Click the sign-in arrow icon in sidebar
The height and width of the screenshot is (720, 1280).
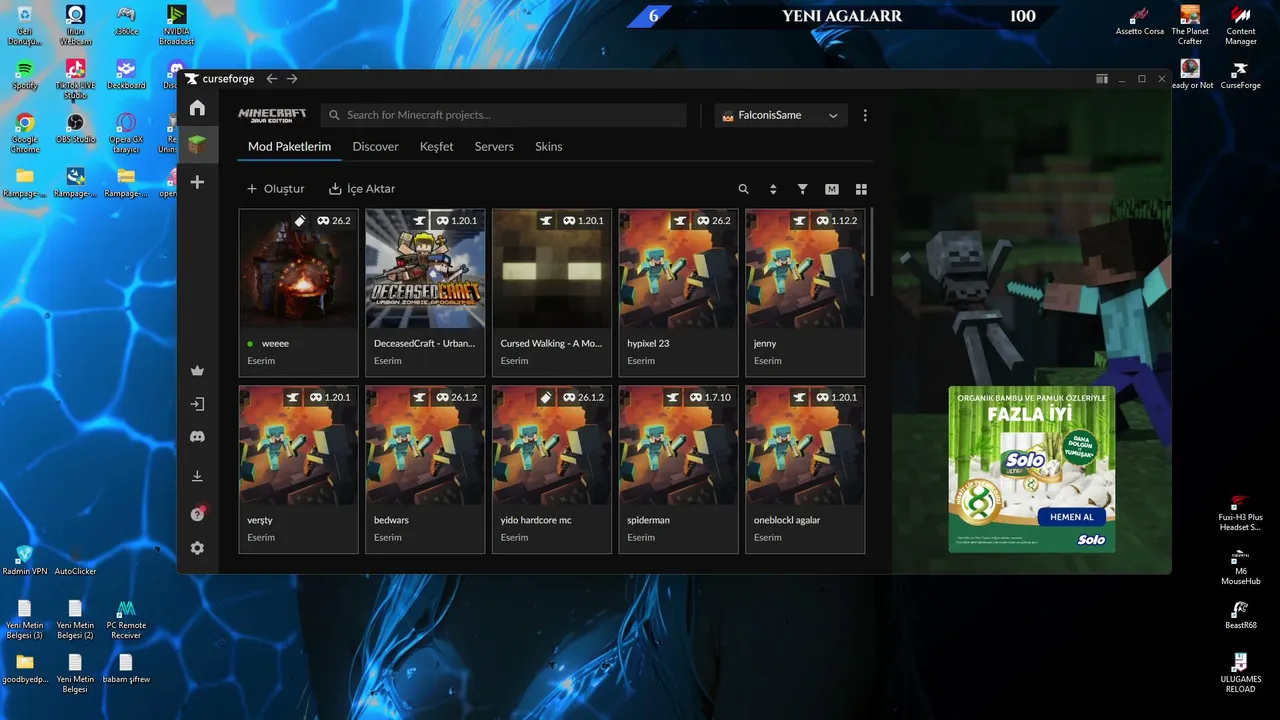coord(197,404)
